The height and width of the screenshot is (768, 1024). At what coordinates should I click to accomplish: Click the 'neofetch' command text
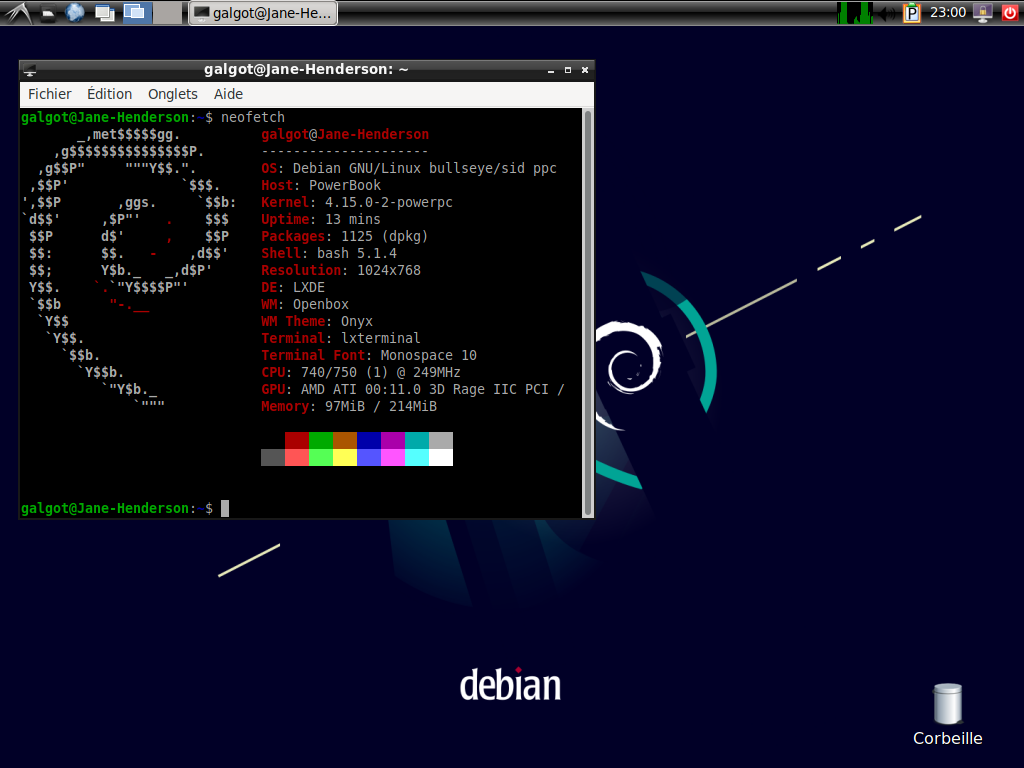tap(253, 118)
